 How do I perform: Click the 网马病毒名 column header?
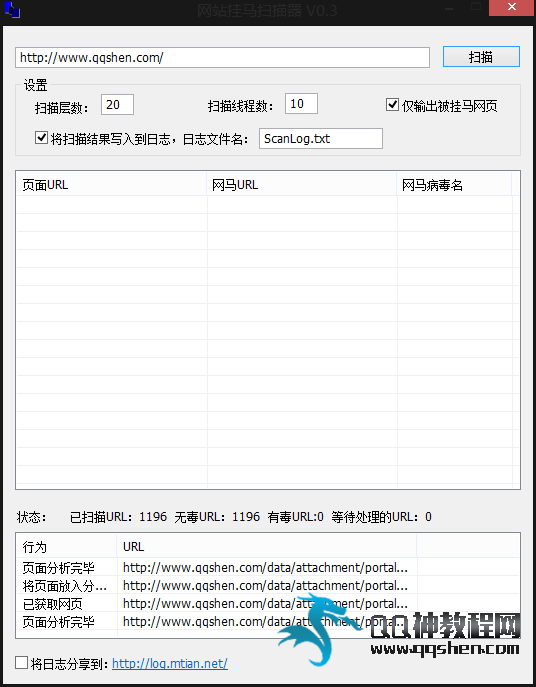point(454,185)
